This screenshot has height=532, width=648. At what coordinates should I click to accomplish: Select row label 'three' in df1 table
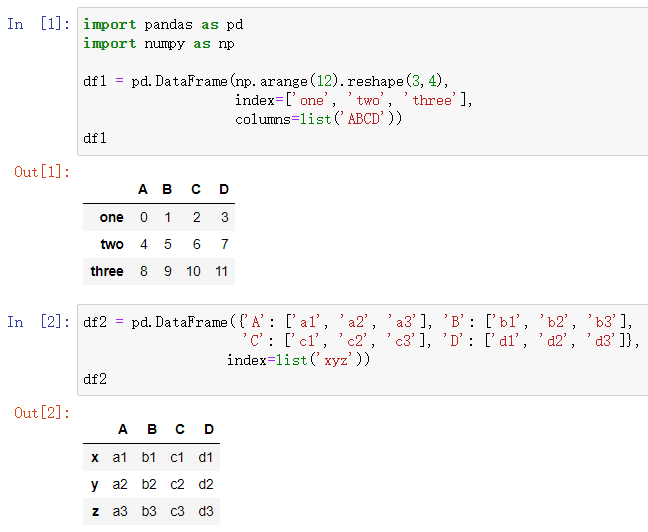(x=107, y=271)
